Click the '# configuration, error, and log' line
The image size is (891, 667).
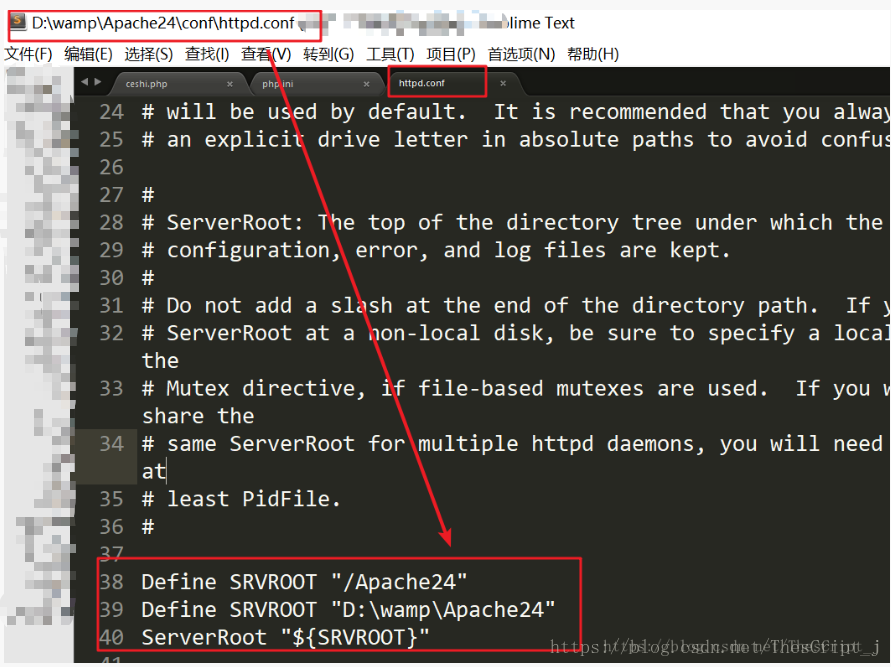click(x=436, y=250)
